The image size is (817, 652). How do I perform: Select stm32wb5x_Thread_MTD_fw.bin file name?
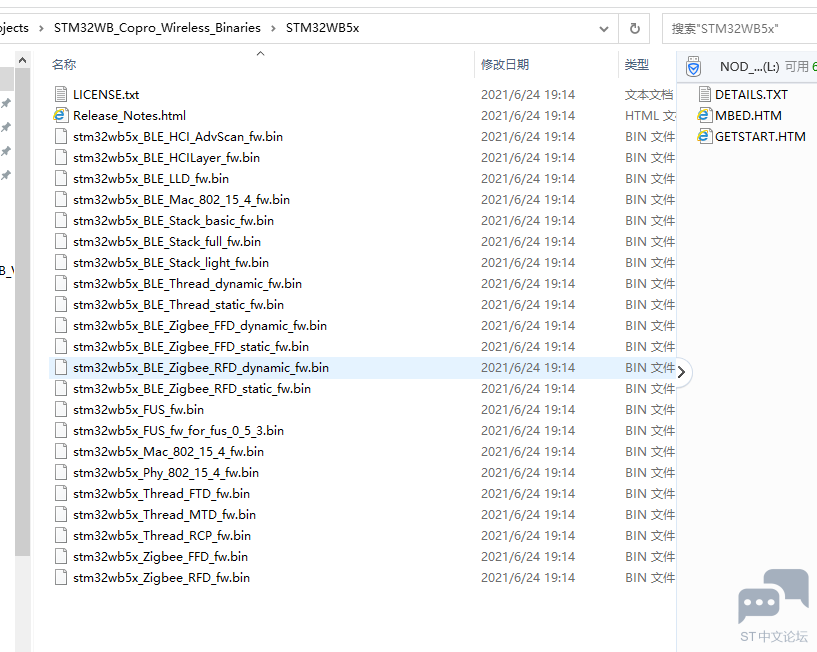(164, 514)
